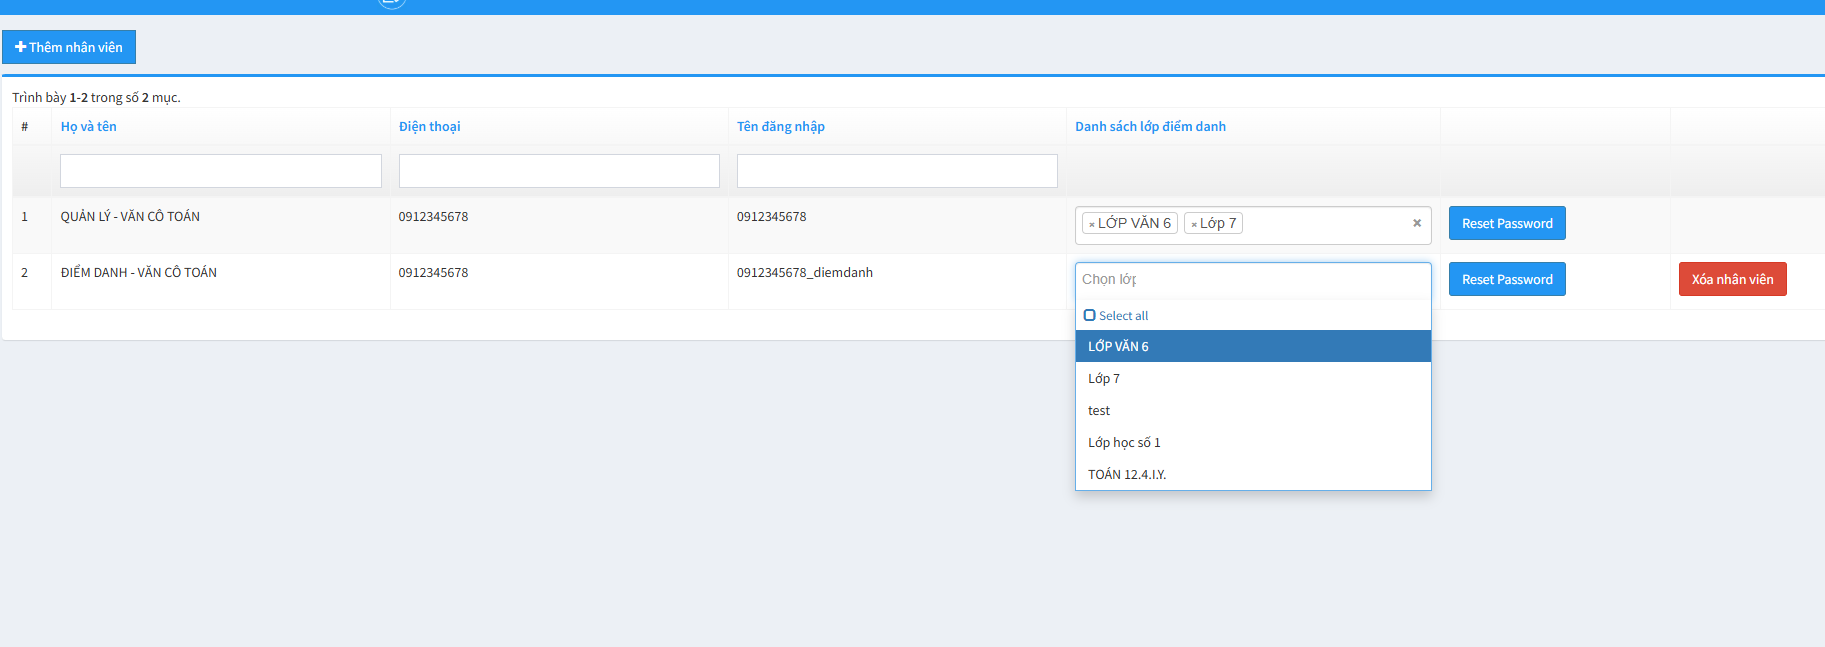Image resolution: width=1825 pixels, height=647 pixels.
Task: Reset Password for ĐIỂM DANH - VĂN CÔ TOÁN
Action: [1506, 279]
